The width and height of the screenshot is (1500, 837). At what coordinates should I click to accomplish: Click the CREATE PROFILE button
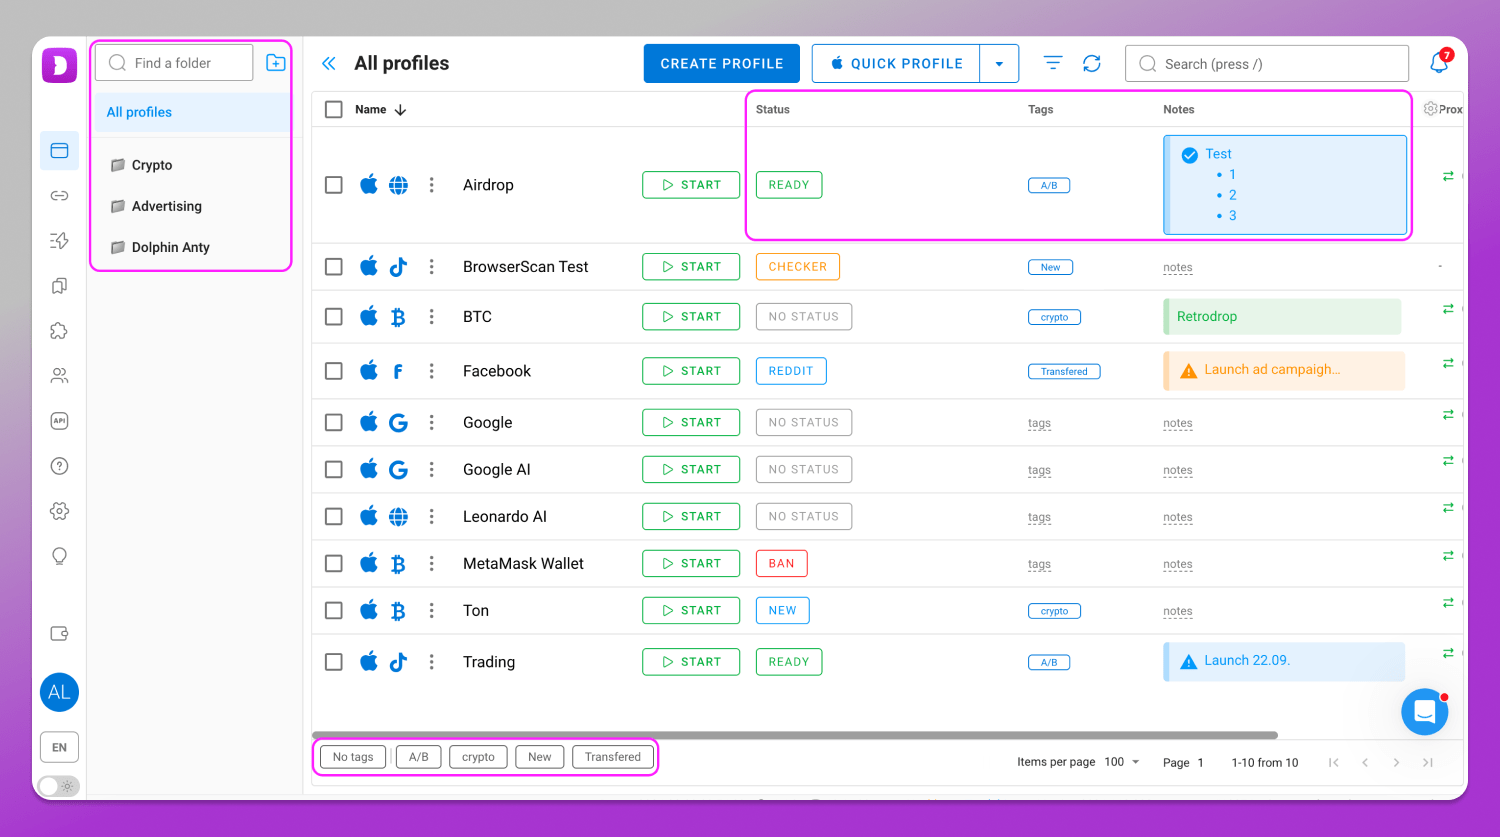pyautogui.click(x=722, y=63)
